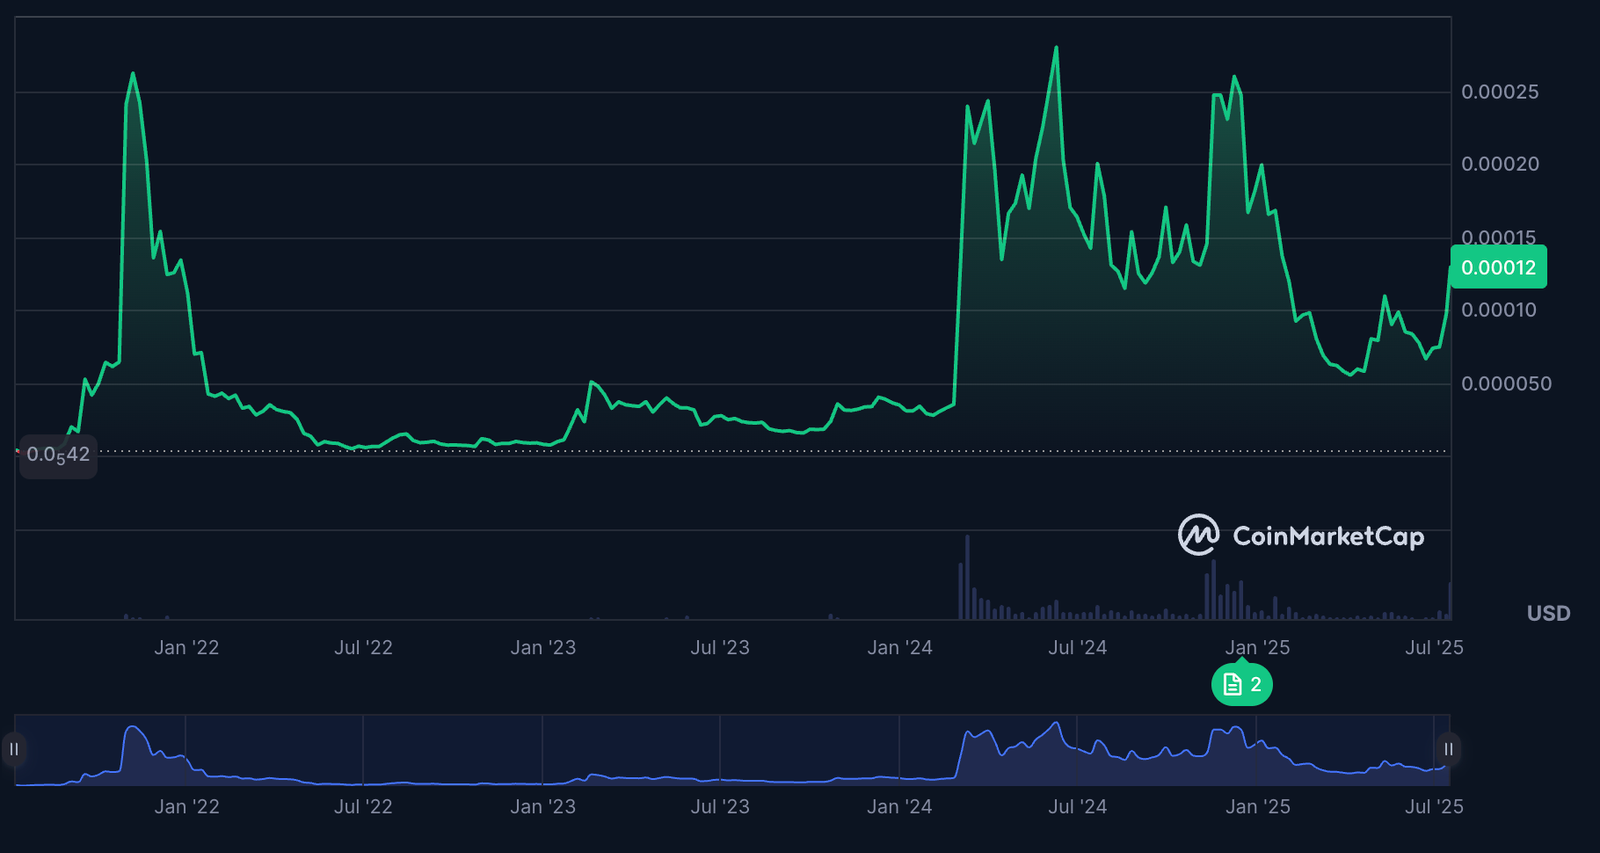The width and height of the screenshot is (1600, 853).
Task: Select the 0.00025 y-axis price label
Action: click(x=1500, y=92)
